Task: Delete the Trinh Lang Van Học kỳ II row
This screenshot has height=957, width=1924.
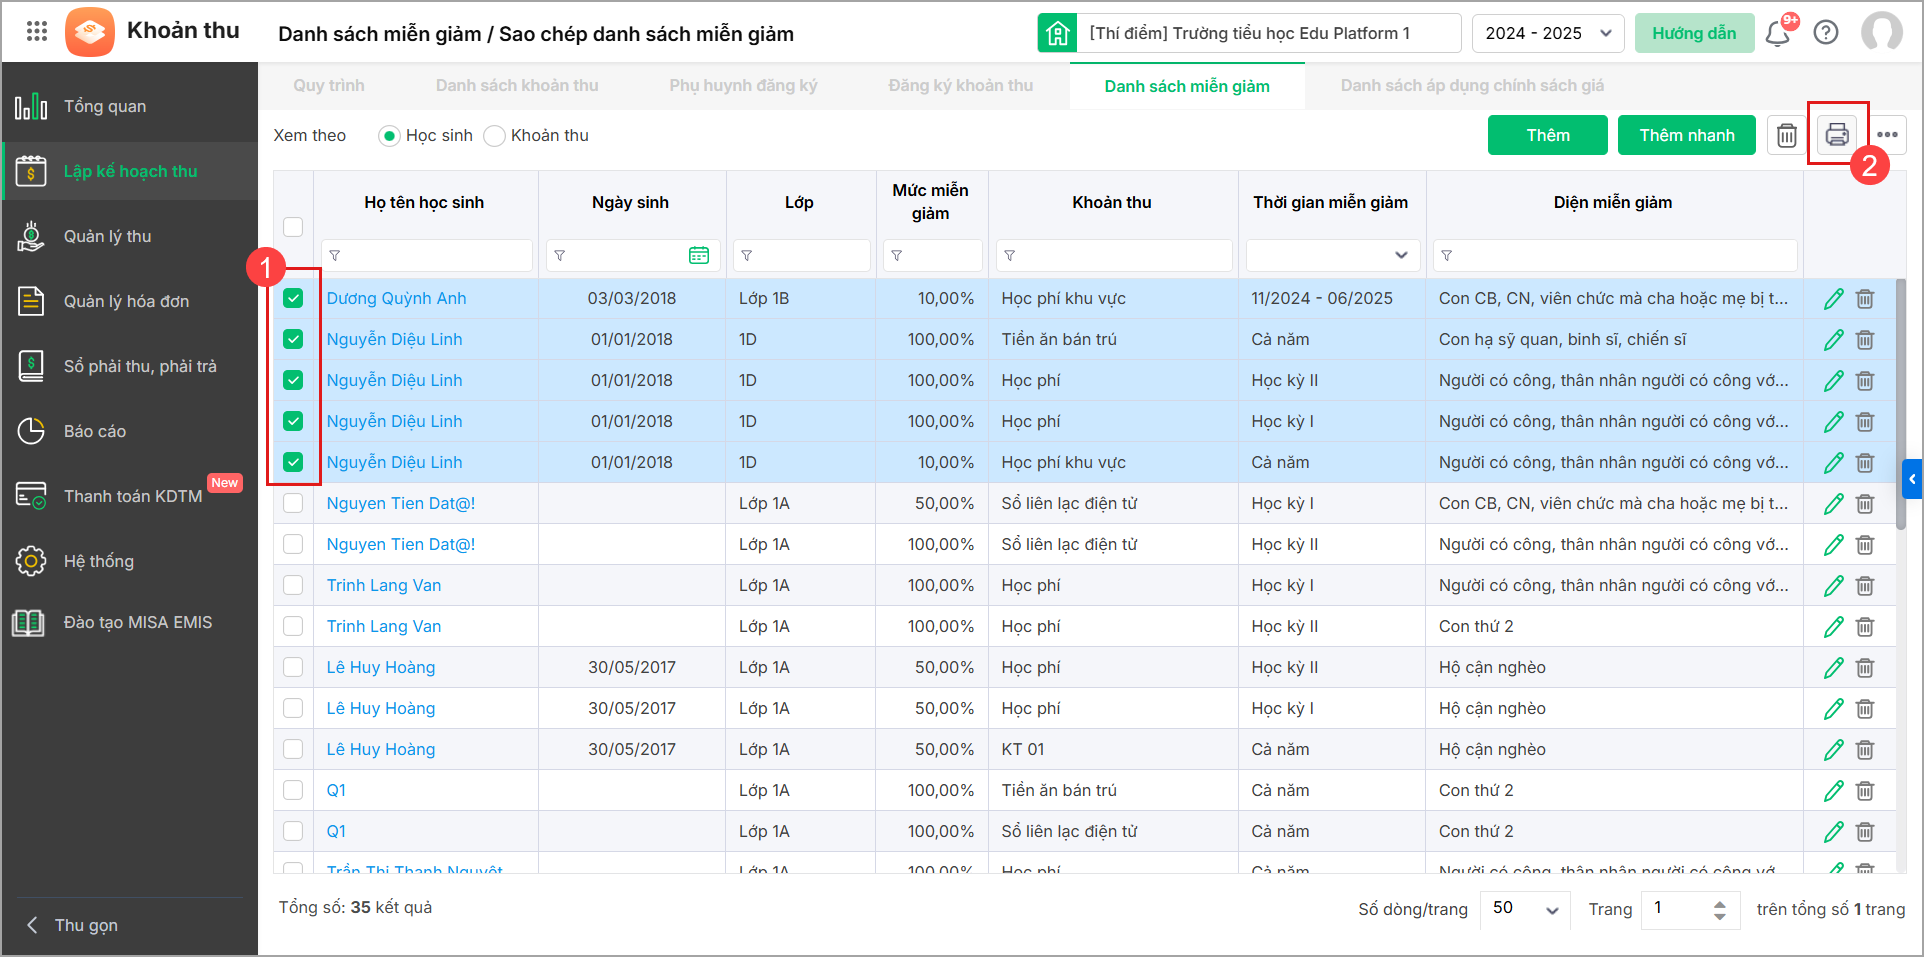Action: (1865, 627)
